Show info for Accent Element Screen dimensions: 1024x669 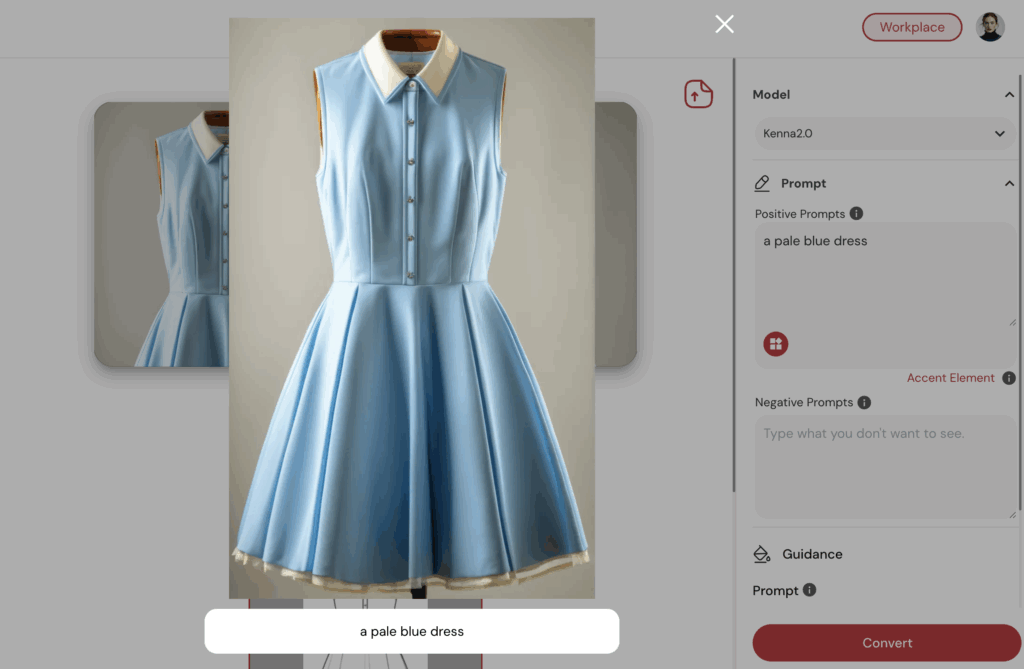point(1008,378)
